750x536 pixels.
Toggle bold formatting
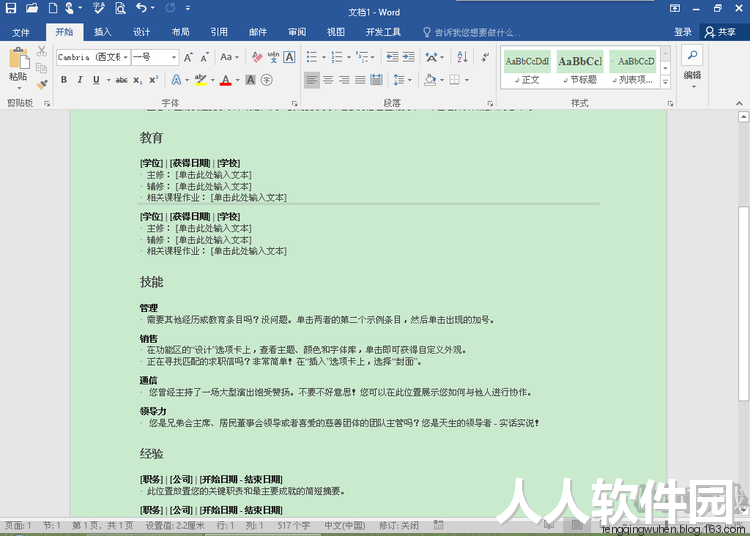(64, 80)
